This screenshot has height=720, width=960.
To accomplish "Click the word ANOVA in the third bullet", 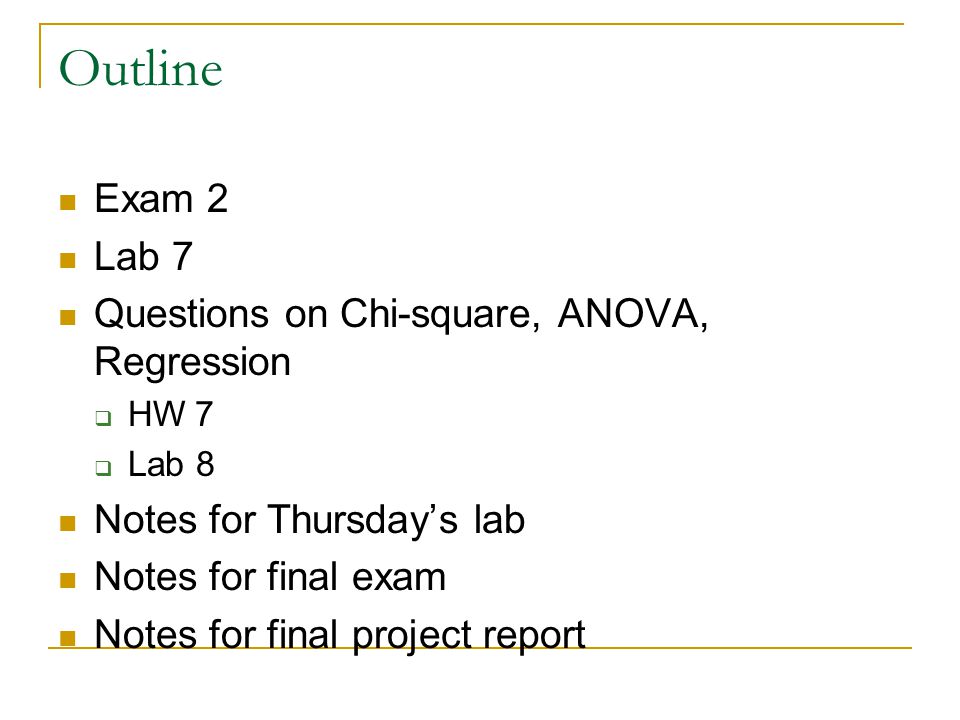I will (633, 313).
